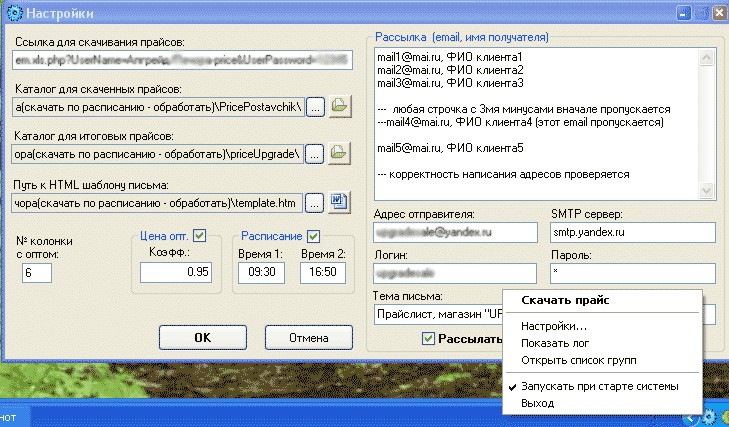The height and width of the screenshot is (427, 729).
Task: Toggle the Цена опт. checkbox
Action: [x=199, y=235]
